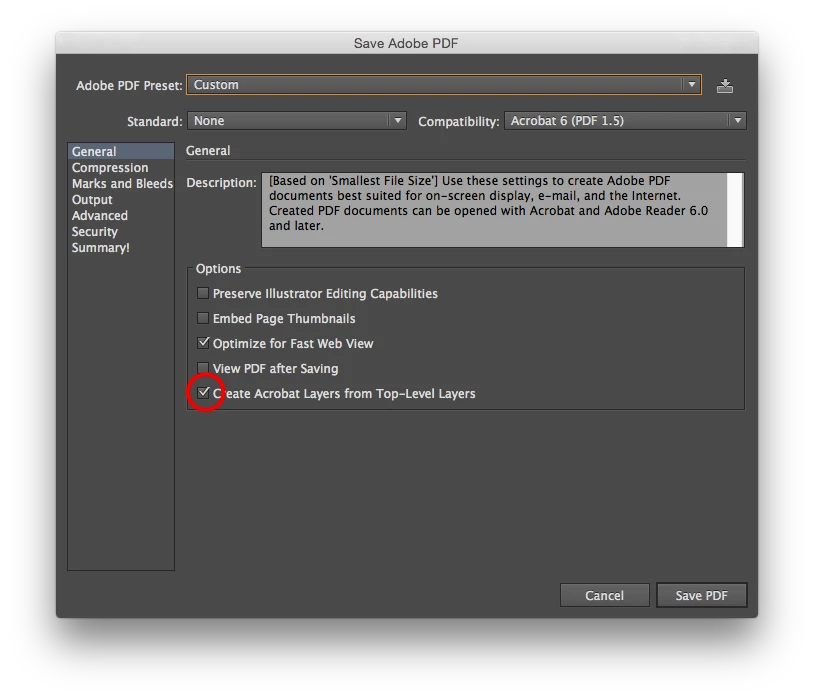Select the General category in the sidebar

(120, 152)
